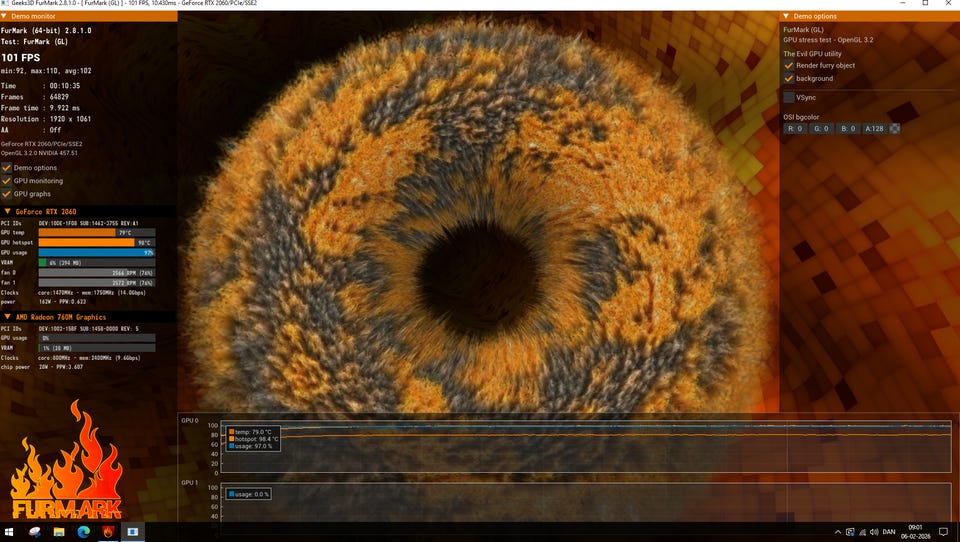The height and width of the screenshot is (542, 960).
Task: Collapse the AMD Radeon 760M Graphics section
Action: [7, 317]
